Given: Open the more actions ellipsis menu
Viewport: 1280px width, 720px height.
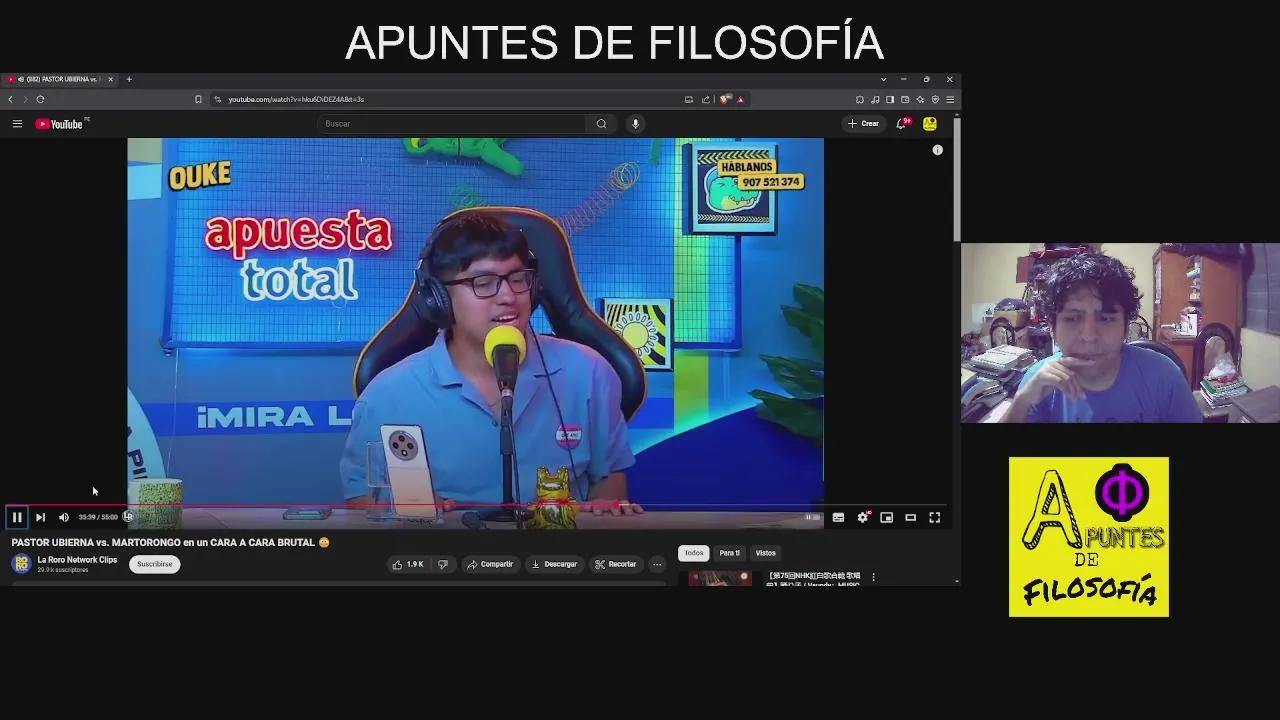Looking at the screenshot, I should point(657,564).
